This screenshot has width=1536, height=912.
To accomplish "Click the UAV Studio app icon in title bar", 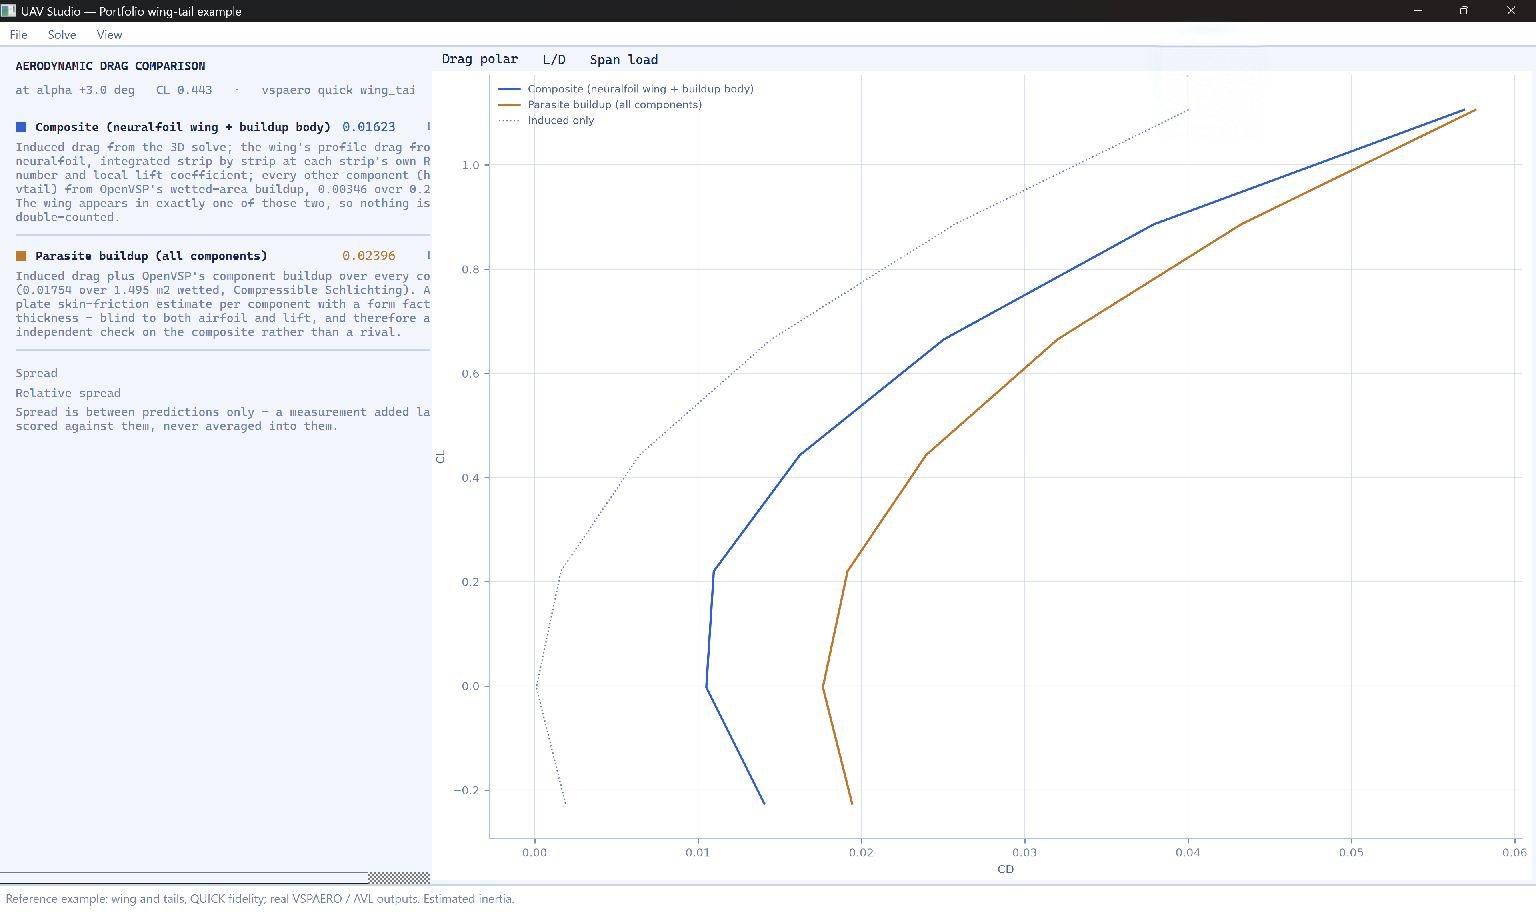I will (x=8, y=11).
